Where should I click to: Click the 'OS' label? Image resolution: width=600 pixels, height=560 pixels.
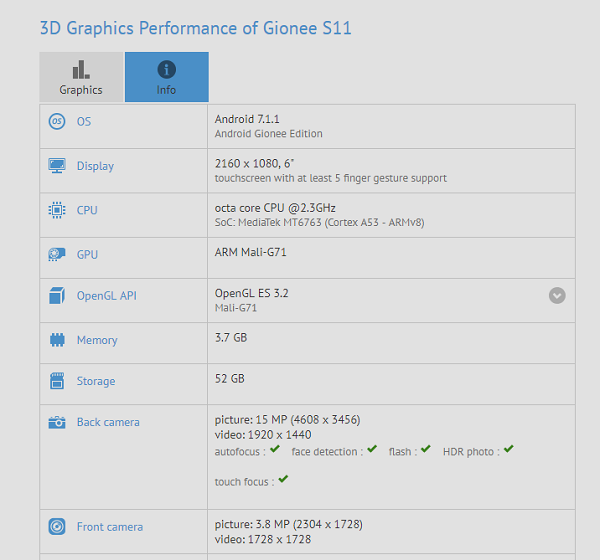pos(84,122)
